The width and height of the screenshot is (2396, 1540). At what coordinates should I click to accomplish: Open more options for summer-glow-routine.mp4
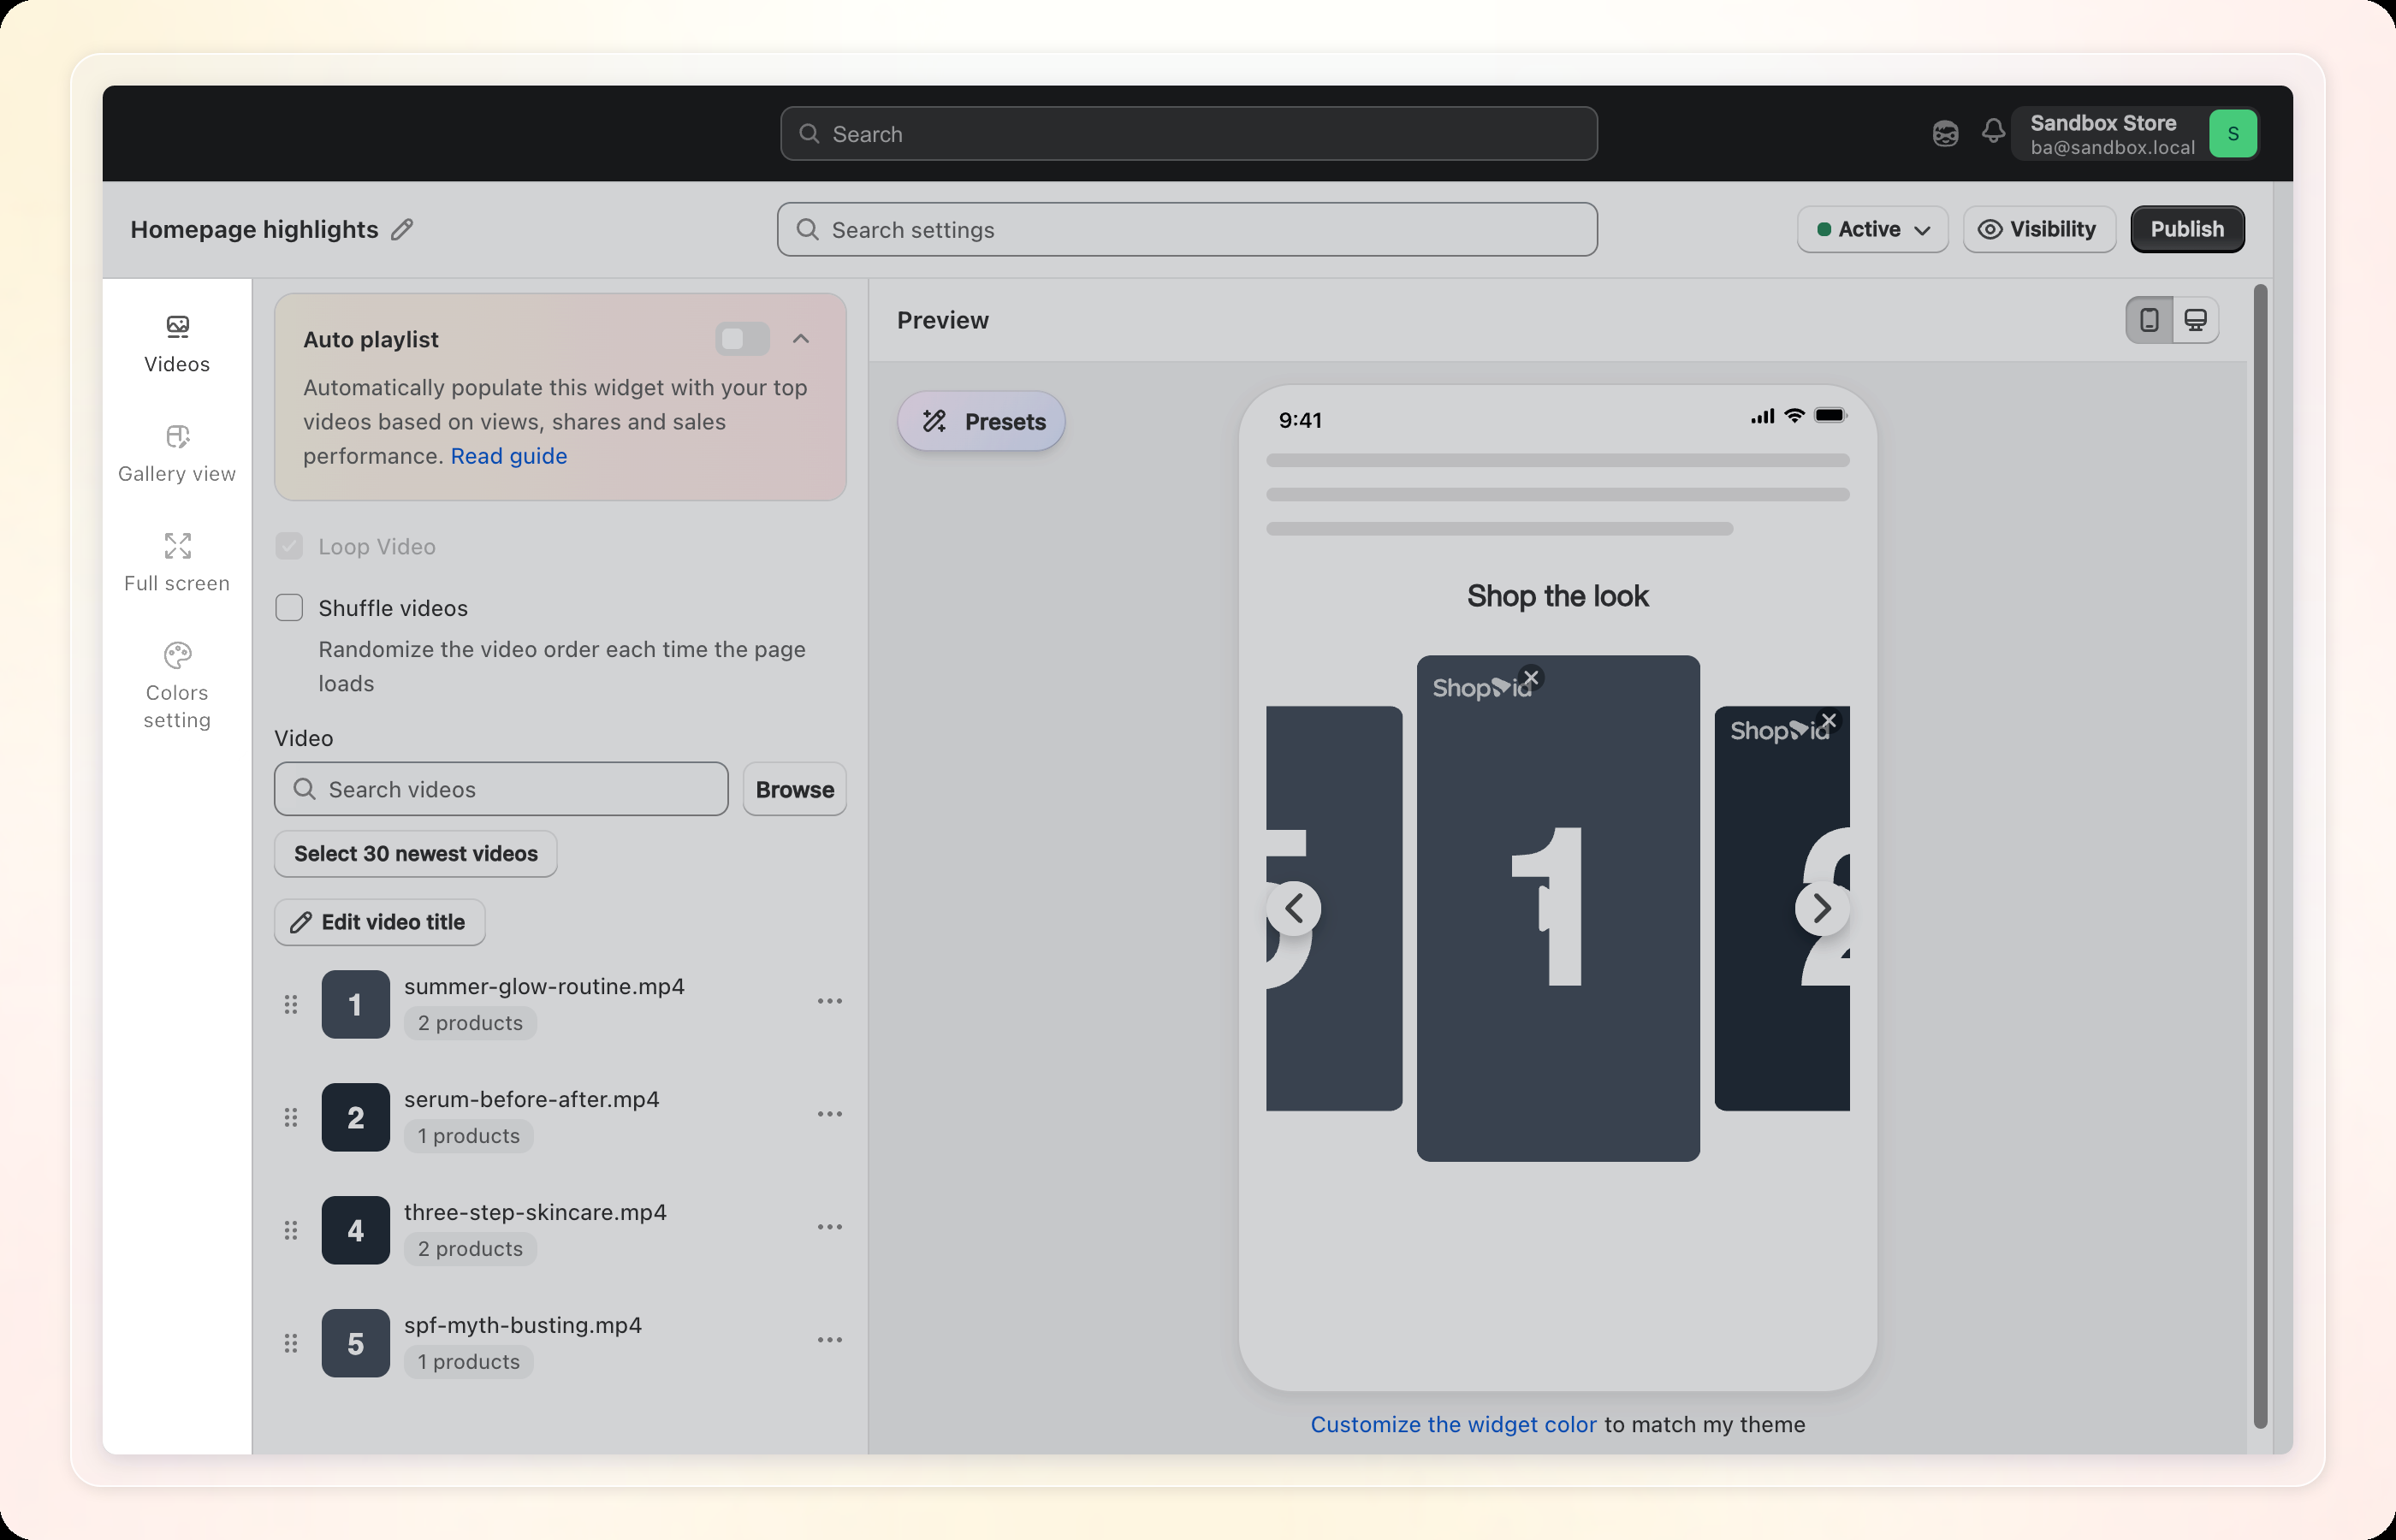click(830, 1001)
